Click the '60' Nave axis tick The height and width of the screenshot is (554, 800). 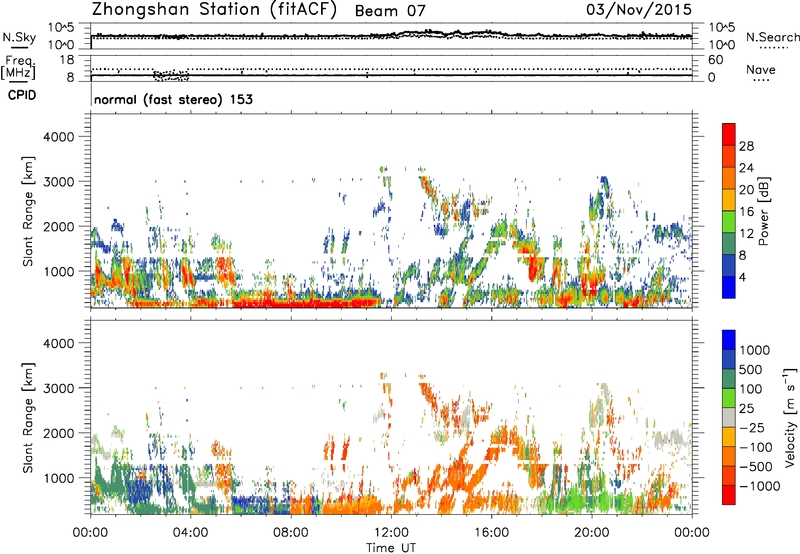(715, 60)
